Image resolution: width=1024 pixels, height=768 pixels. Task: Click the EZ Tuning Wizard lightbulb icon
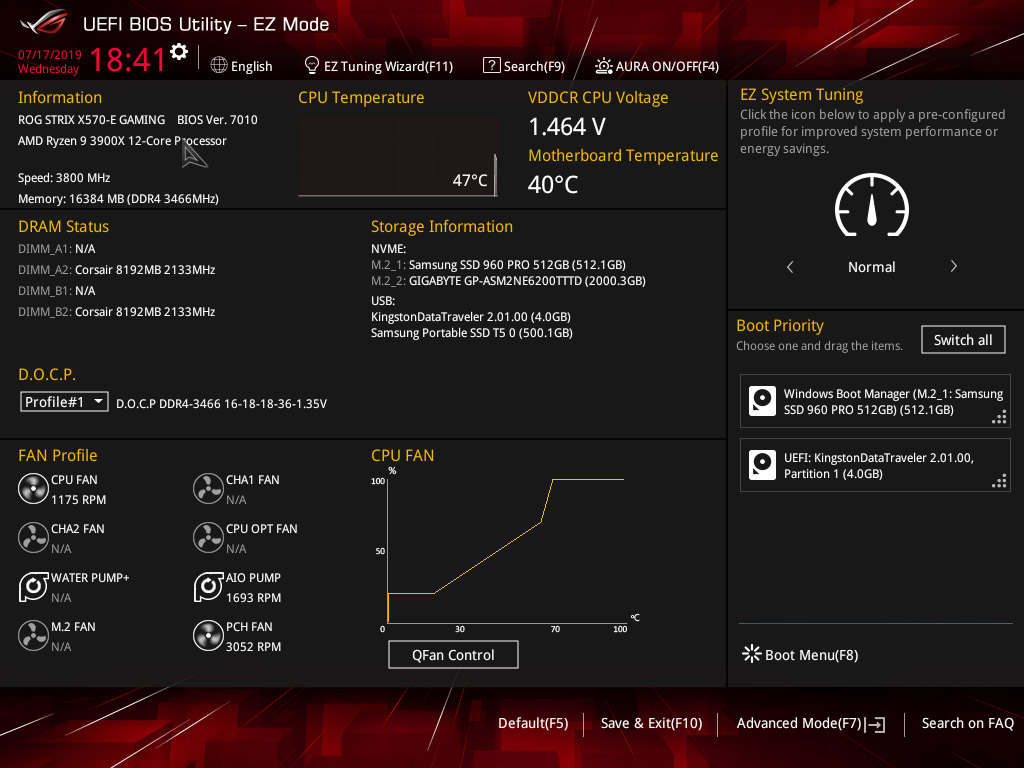(x=312, y=65)
